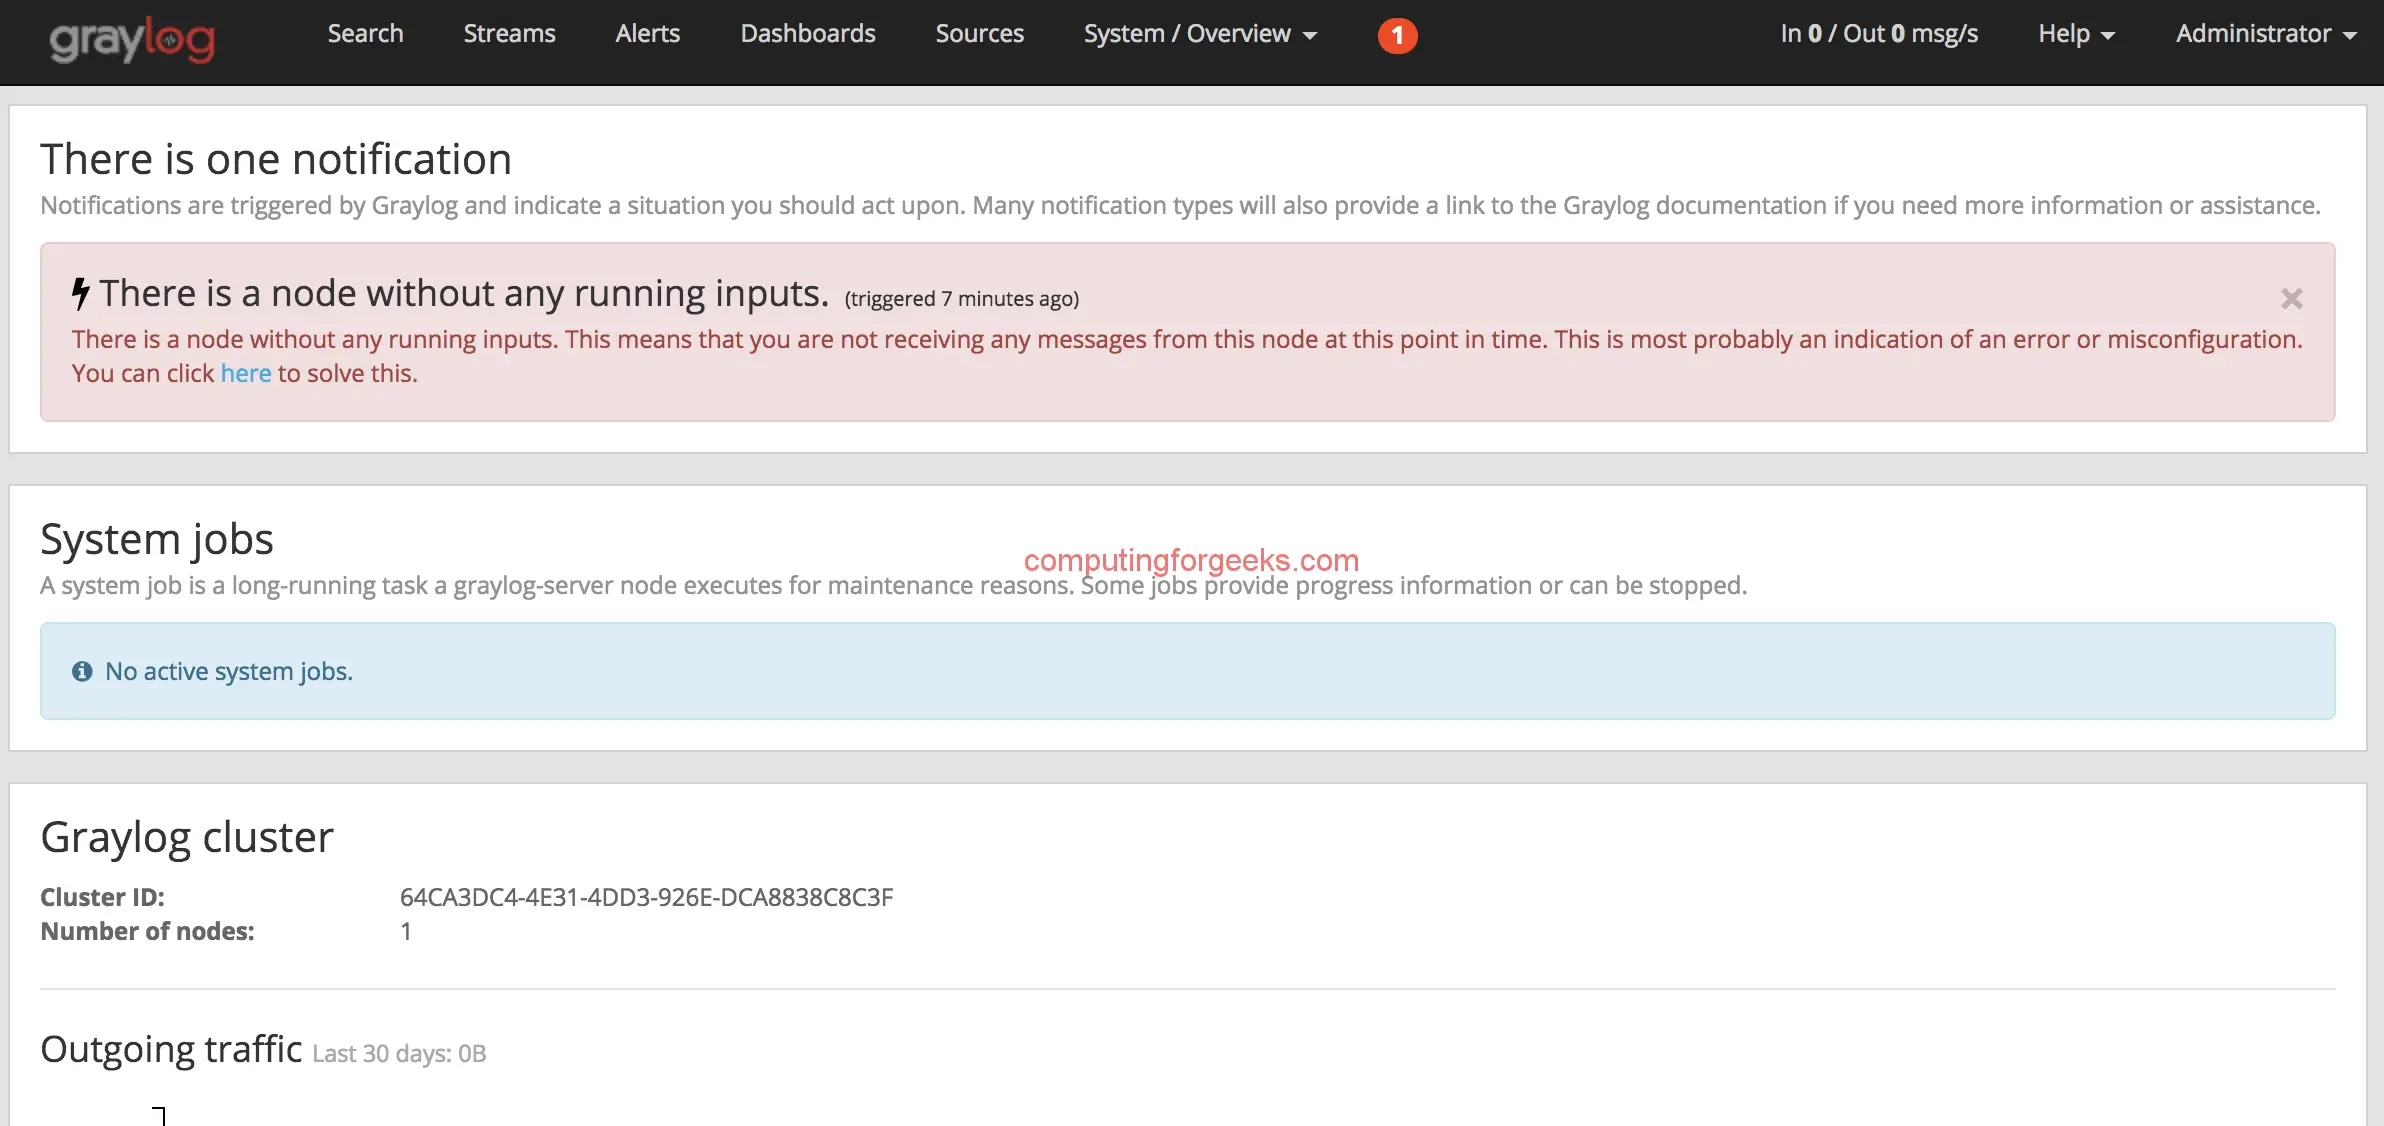Click the Graylog logo
2384x1126 pixels.
coord(132,40)
